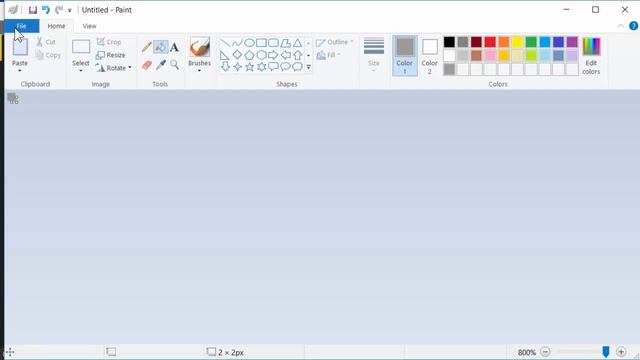Choose the Triangle shape
Screen dimensions: 640x360
coord(298,43)
